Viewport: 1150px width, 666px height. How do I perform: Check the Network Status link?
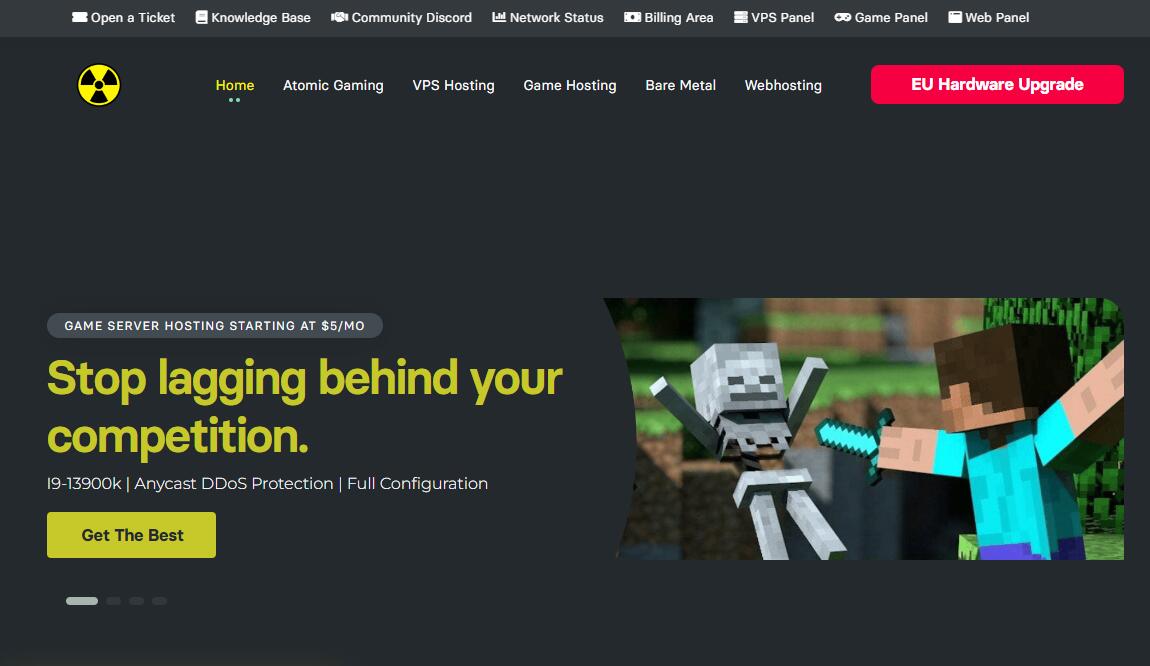point(548,17)
